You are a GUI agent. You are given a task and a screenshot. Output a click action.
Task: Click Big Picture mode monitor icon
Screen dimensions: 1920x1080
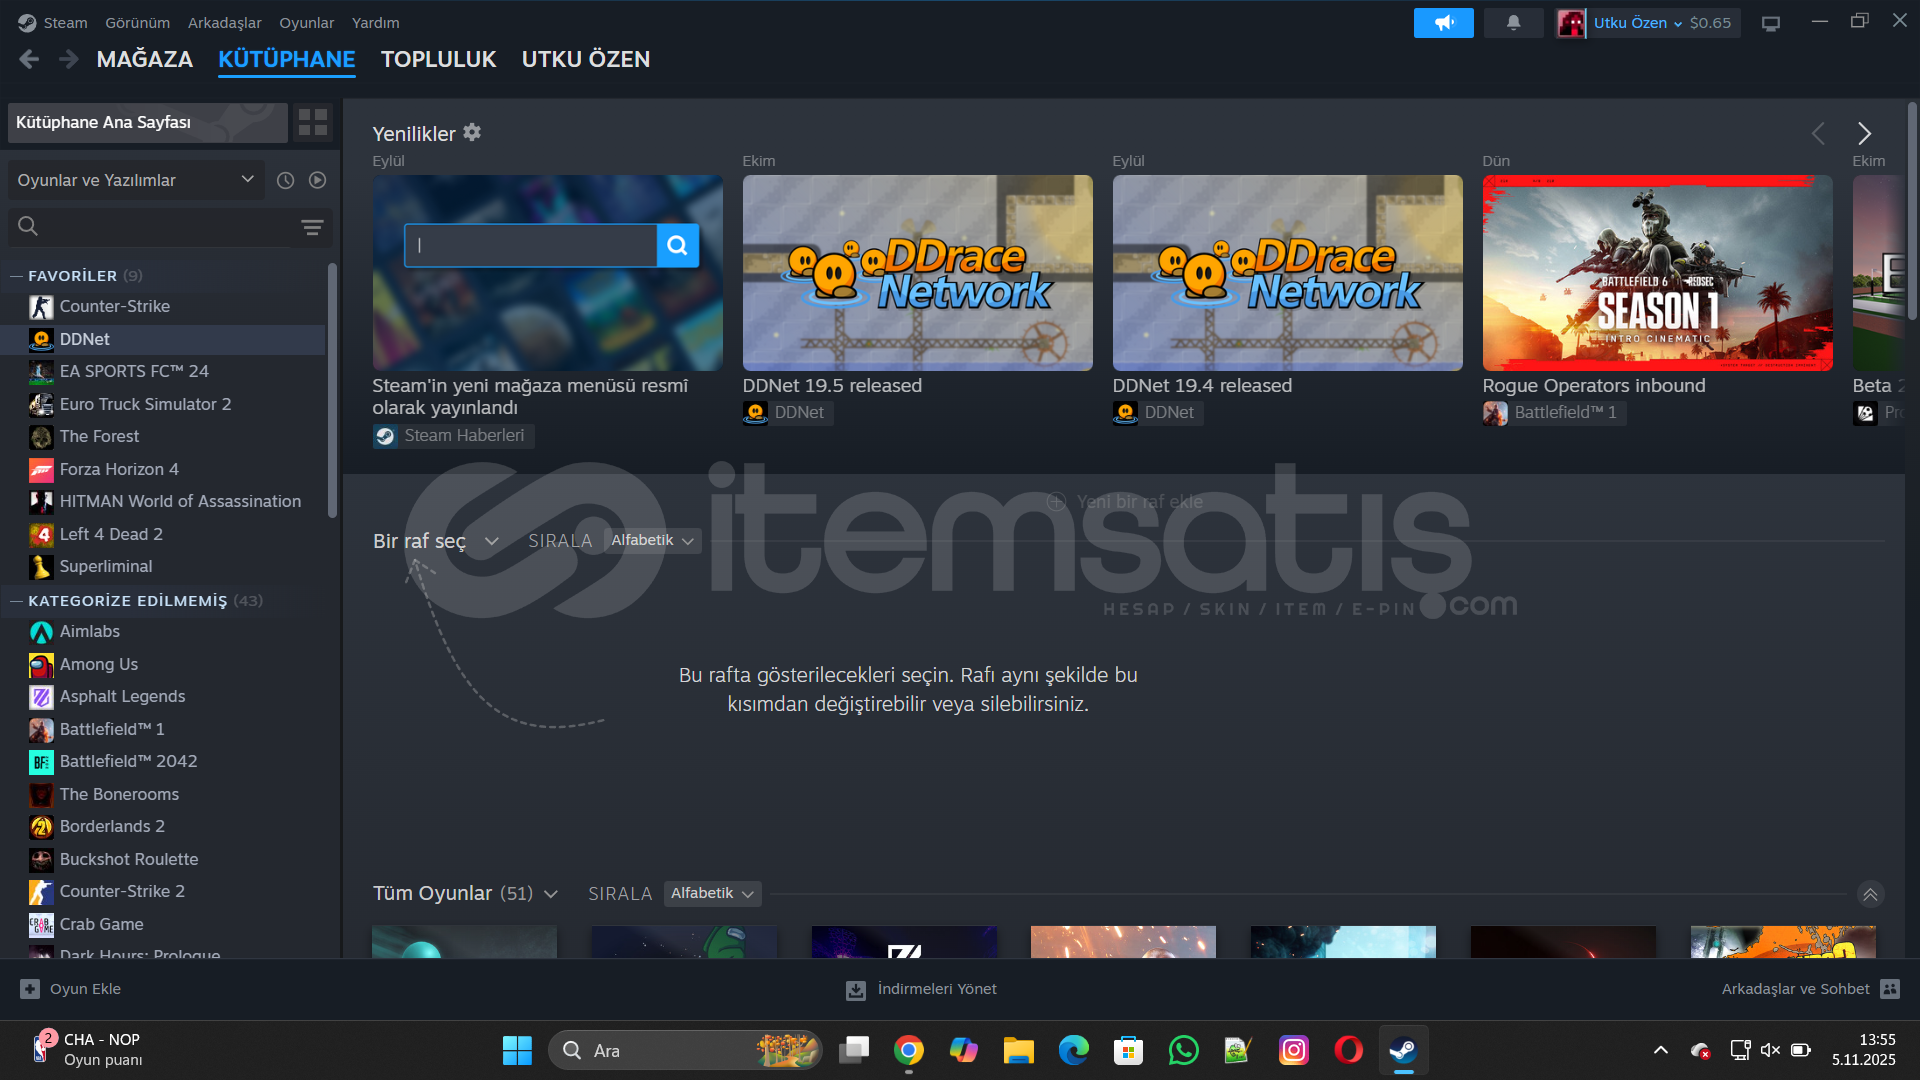point(1771,23)
